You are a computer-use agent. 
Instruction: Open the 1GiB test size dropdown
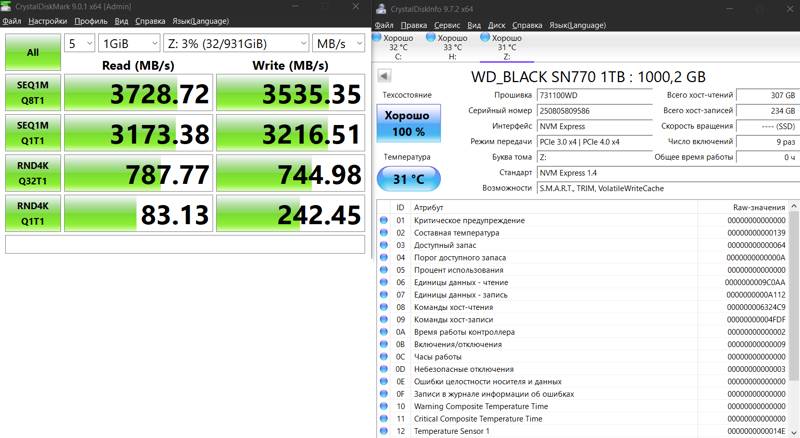point(129,43)
